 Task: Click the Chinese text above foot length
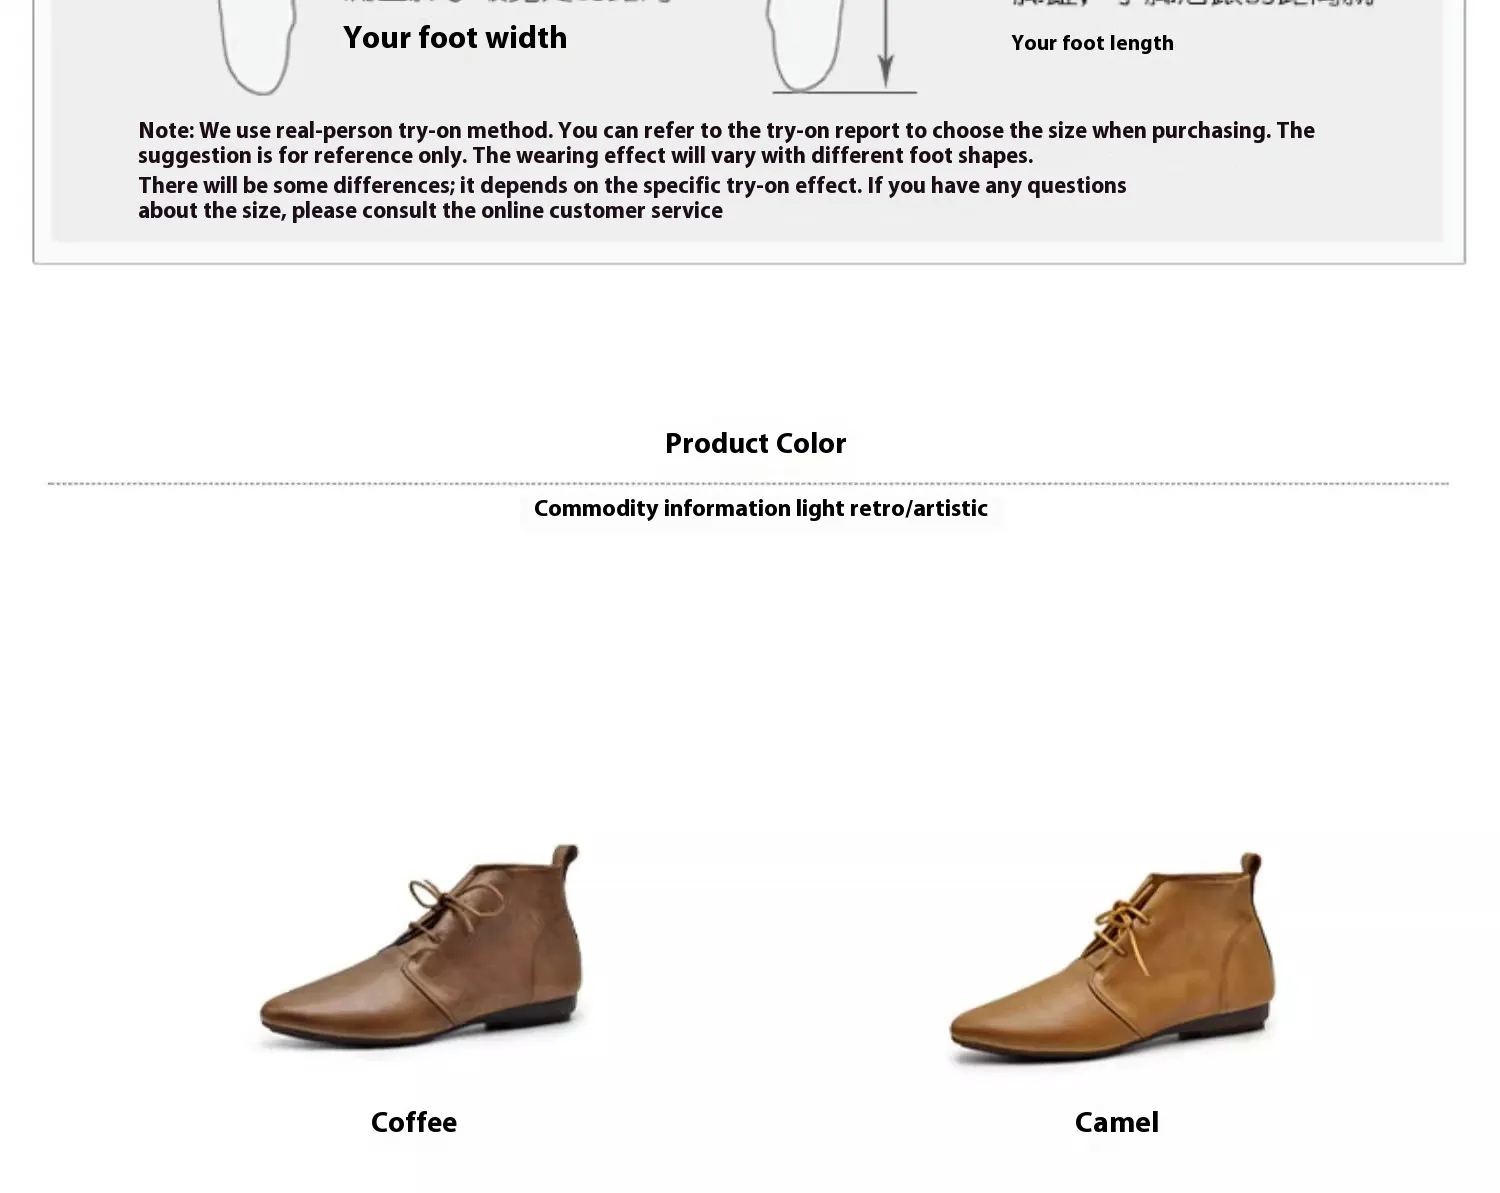tap(1192, 3)
